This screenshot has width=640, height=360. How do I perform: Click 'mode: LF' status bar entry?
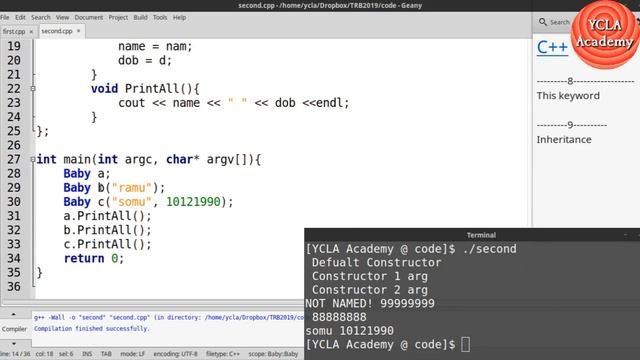(132, 354)
